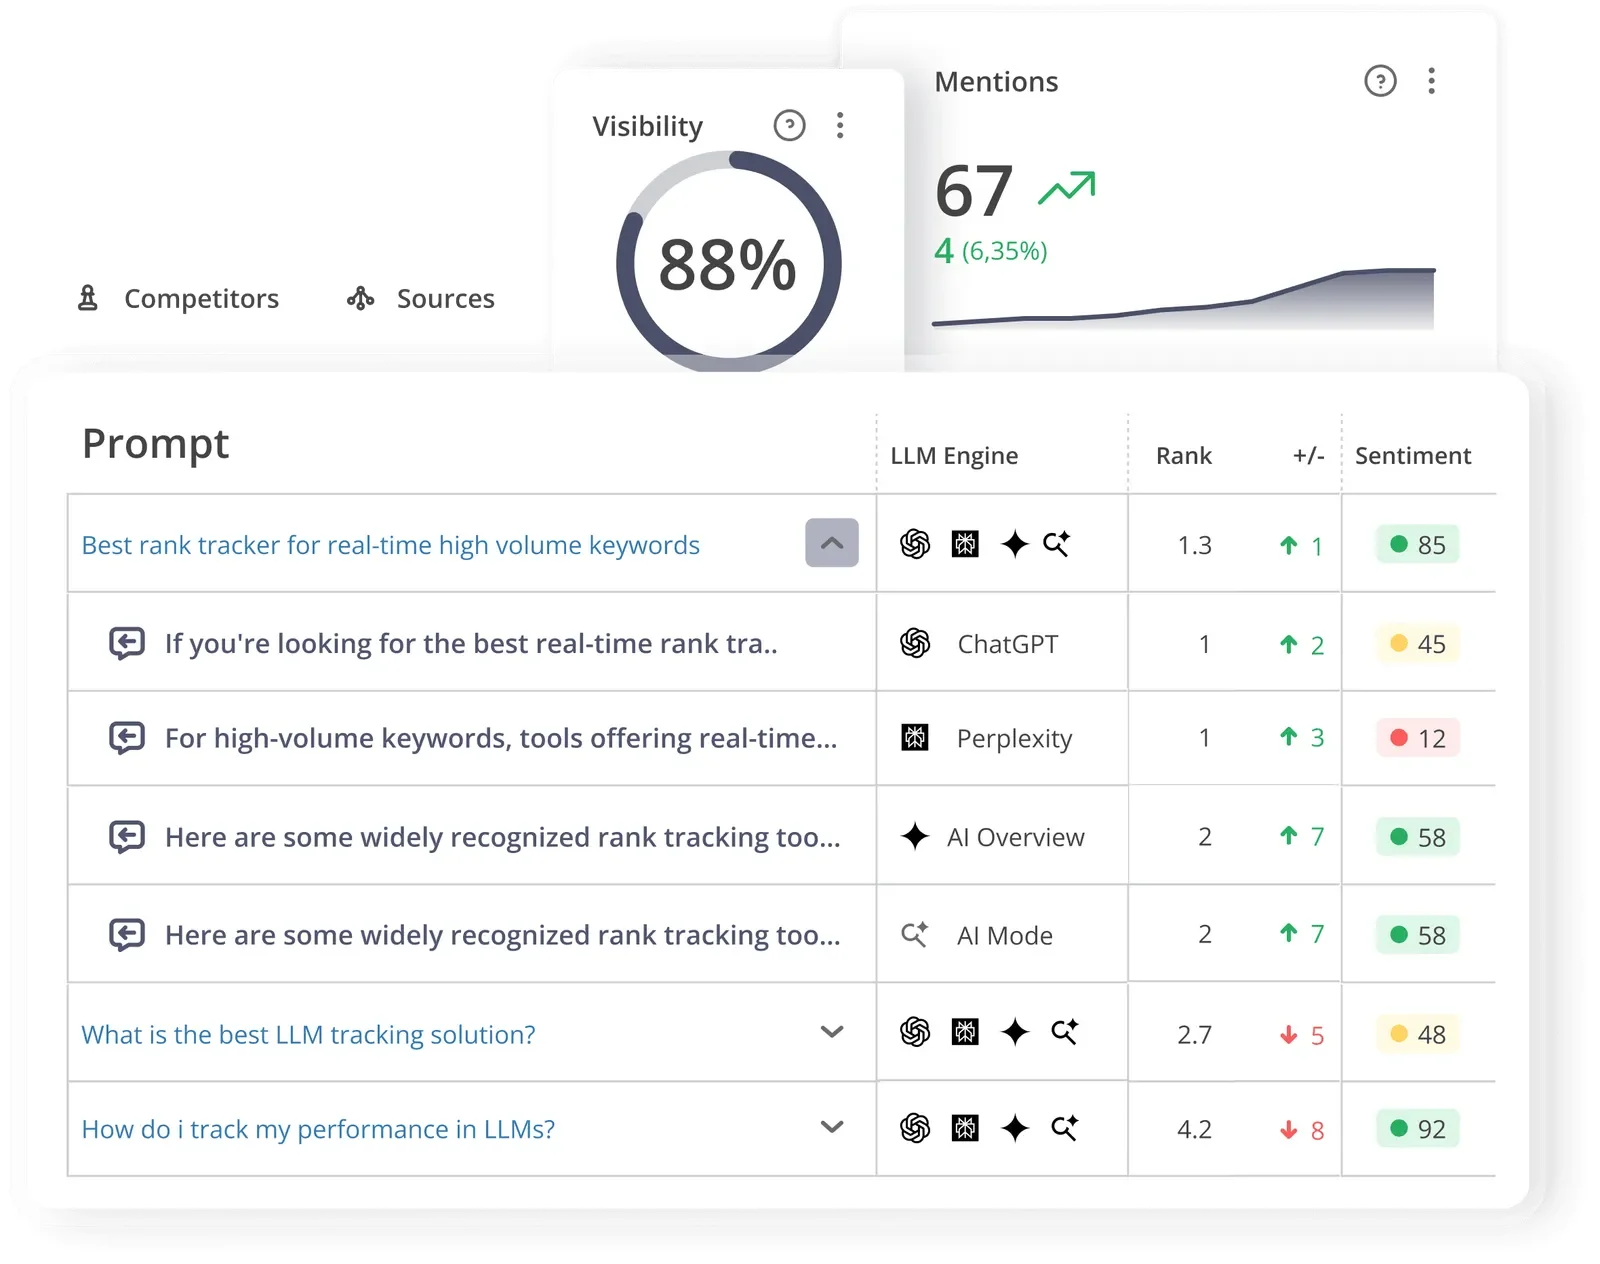Open What is the best LLM tracking solution link
1600x1264 pixels.
[308, 1034]
